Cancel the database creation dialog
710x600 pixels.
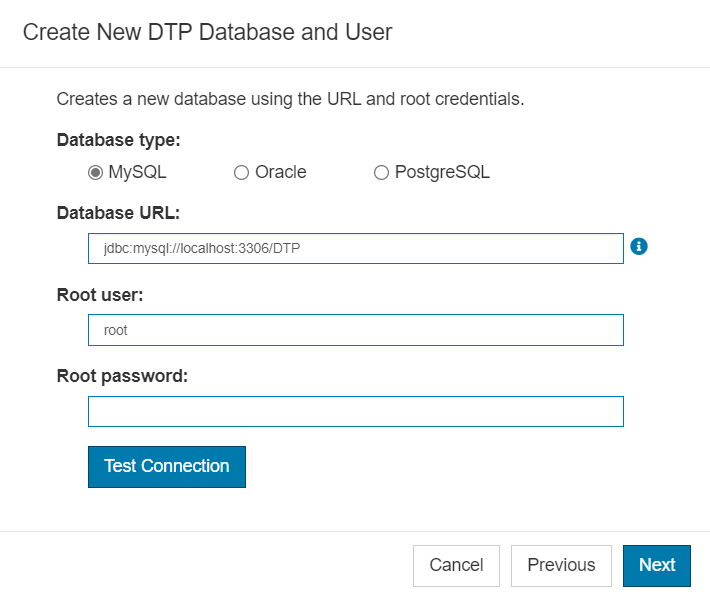click(x=456, y=566)
